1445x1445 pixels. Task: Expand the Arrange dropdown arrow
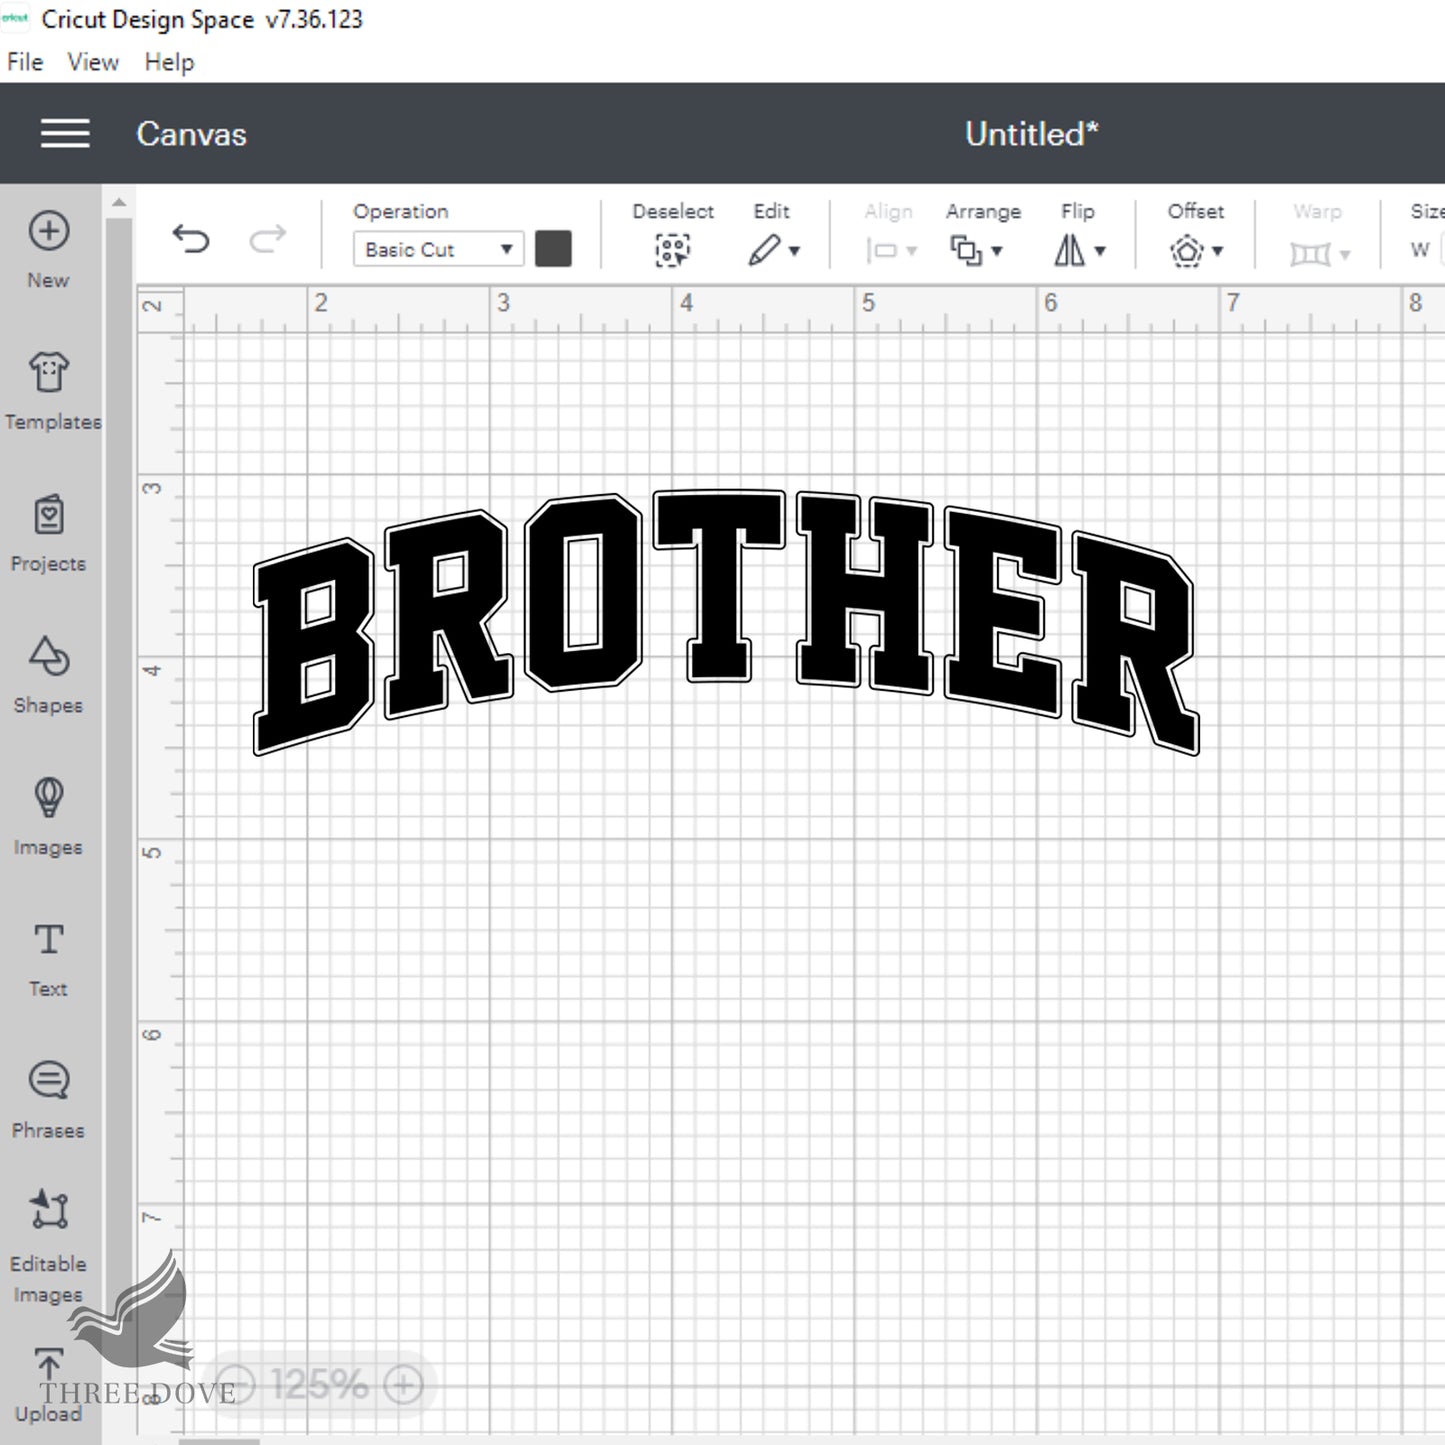coord(997,251)
